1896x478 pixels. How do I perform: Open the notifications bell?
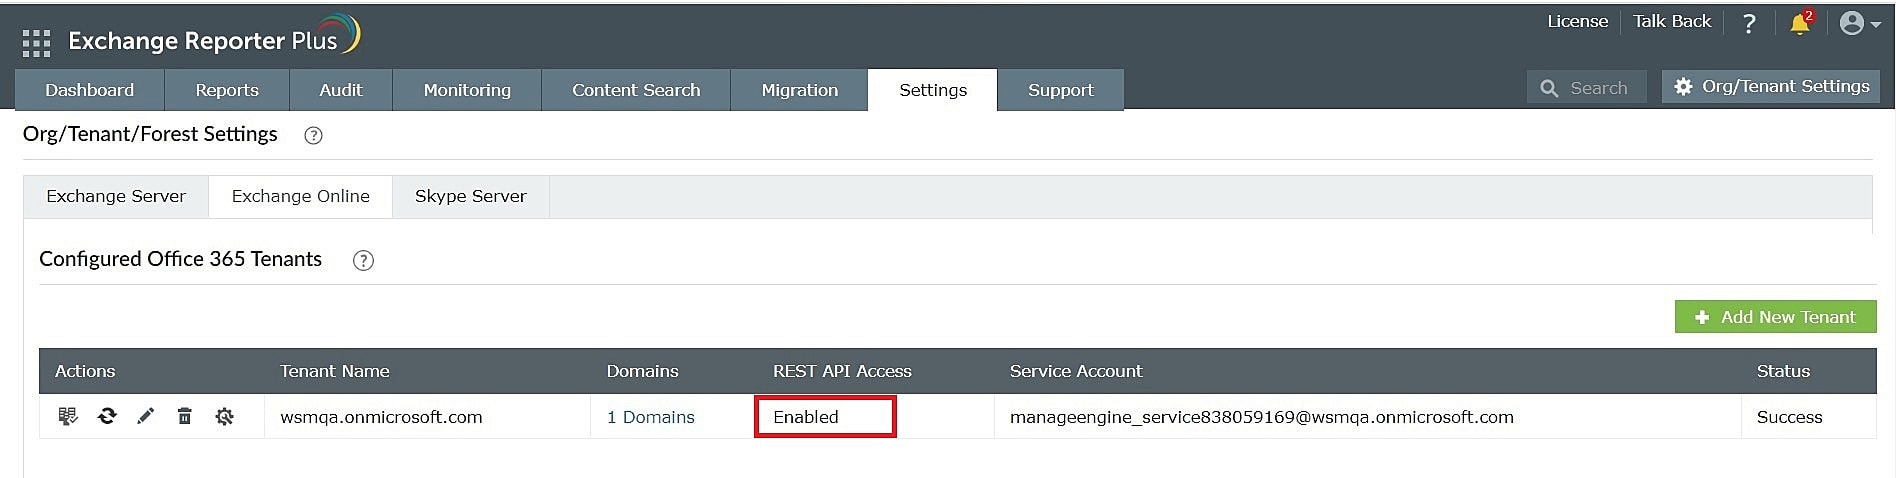[1800, 24]
